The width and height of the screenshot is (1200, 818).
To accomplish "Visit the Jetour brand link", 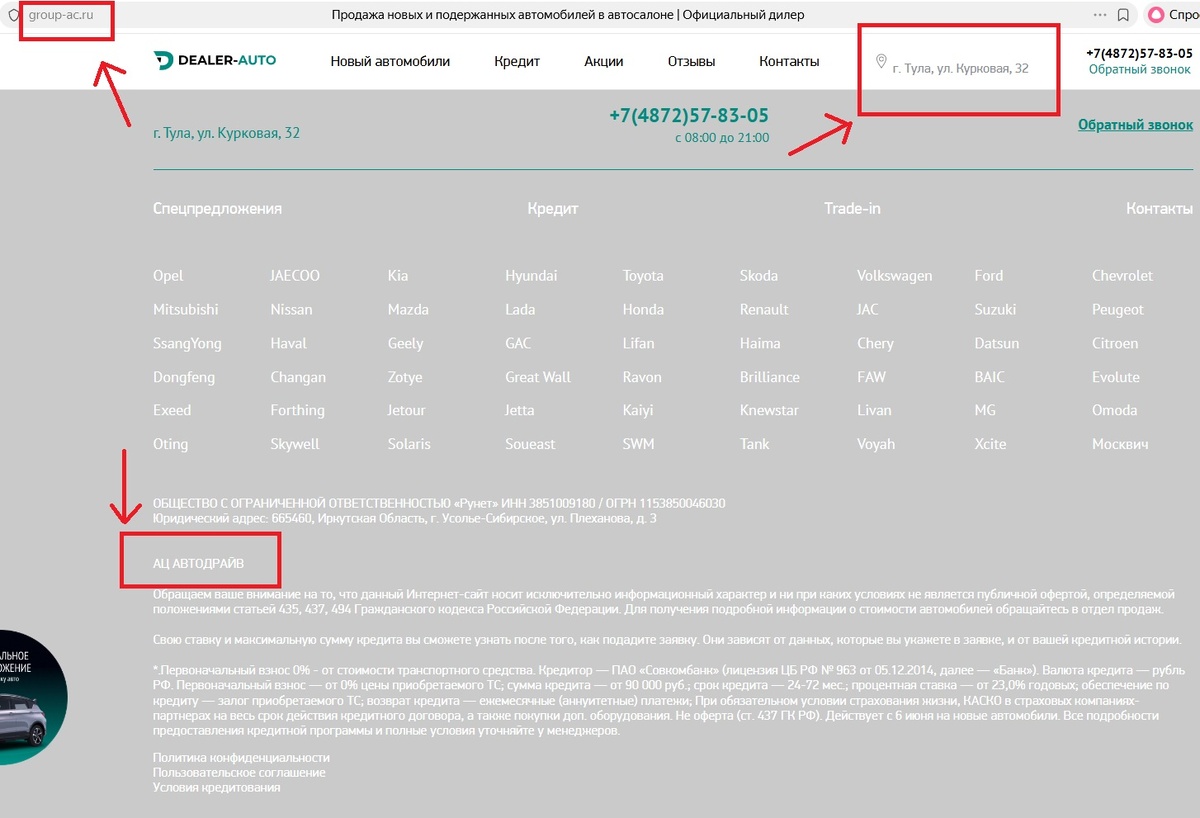I will (407, 411).
